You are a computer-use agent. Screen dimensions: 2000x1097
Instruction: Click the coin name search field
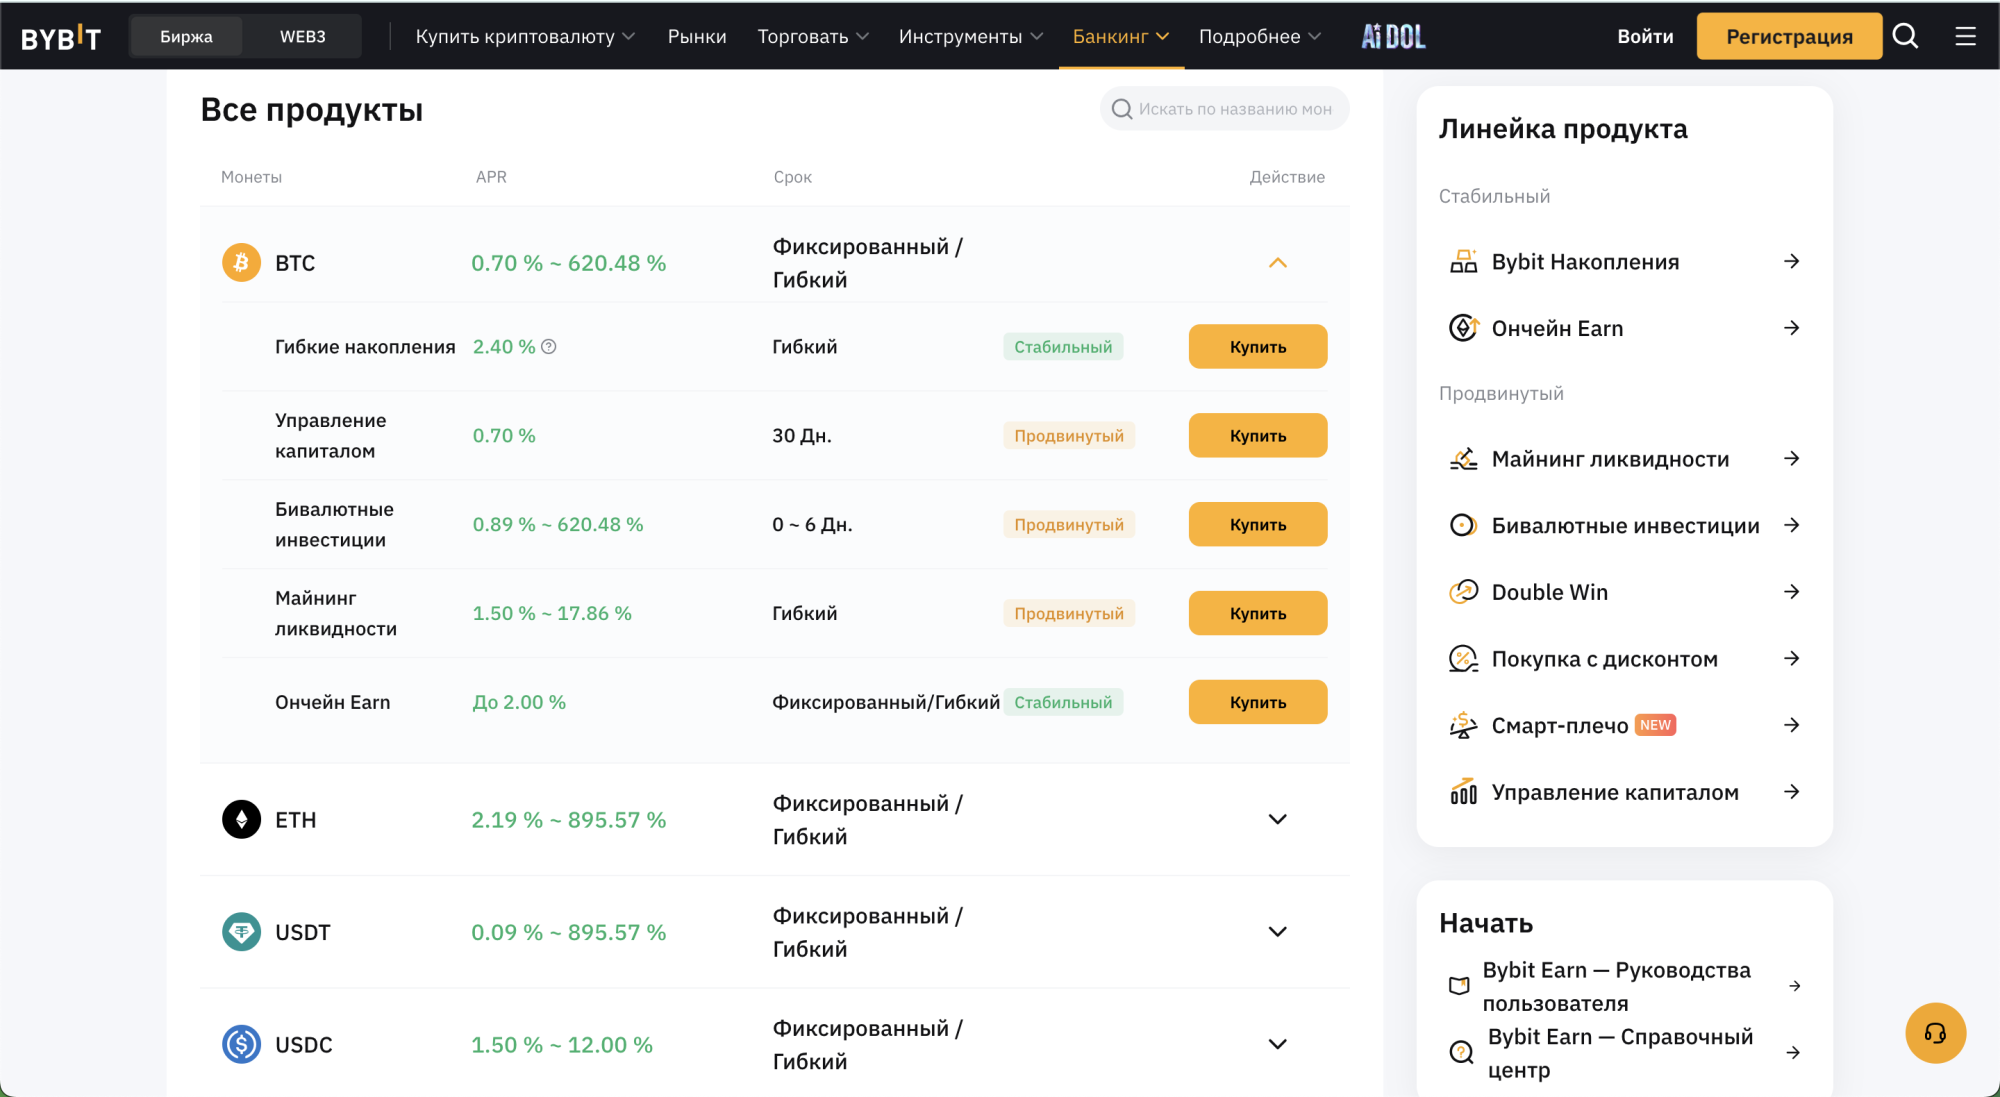(x=1233, y=109)
